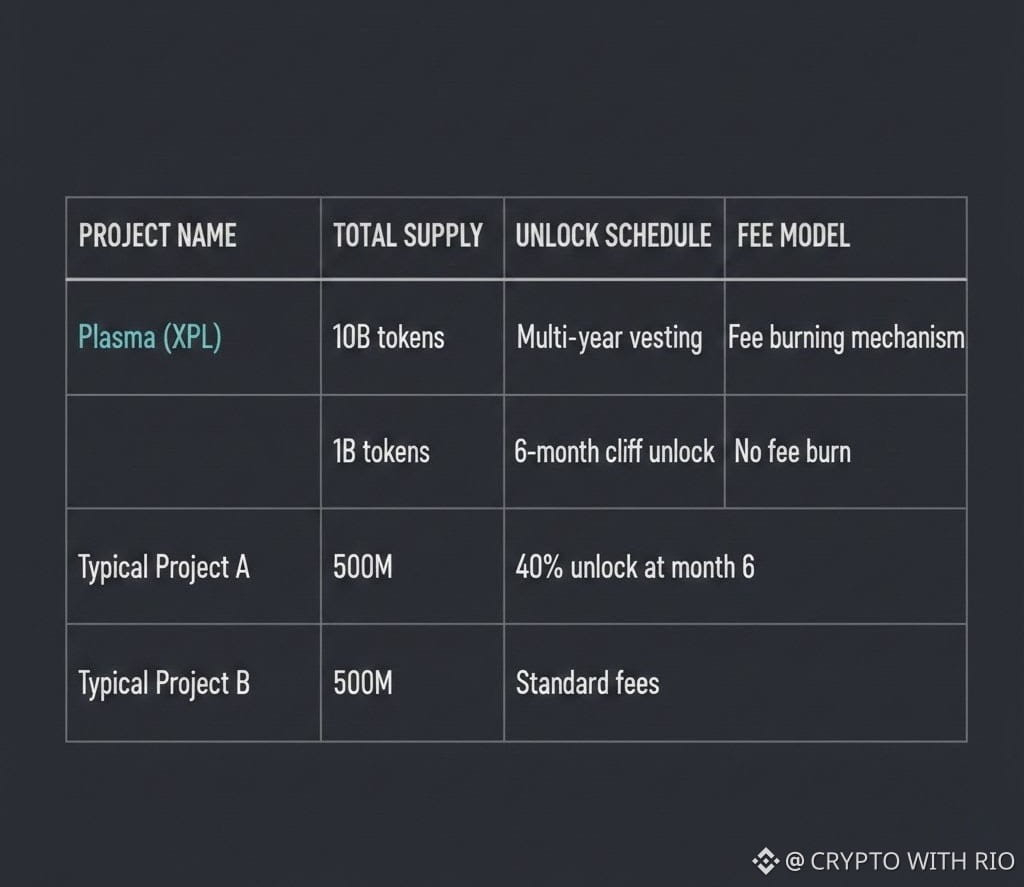Select the Typical Project B row label

click(164, 684)
